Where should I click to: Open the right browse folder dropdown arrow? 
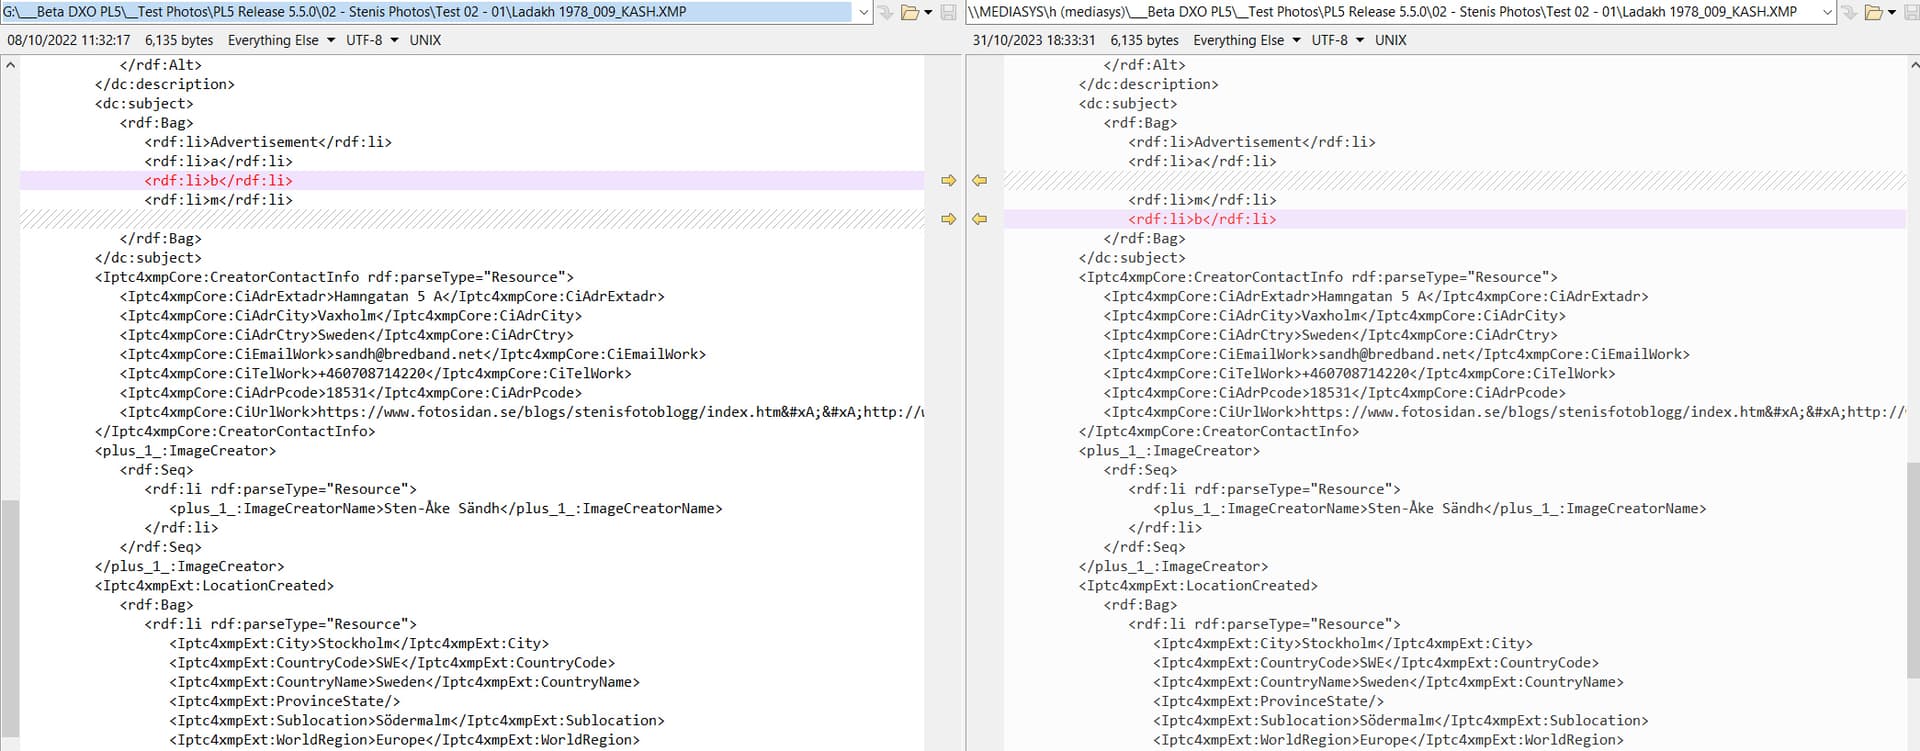click(x=1892, y=12)
